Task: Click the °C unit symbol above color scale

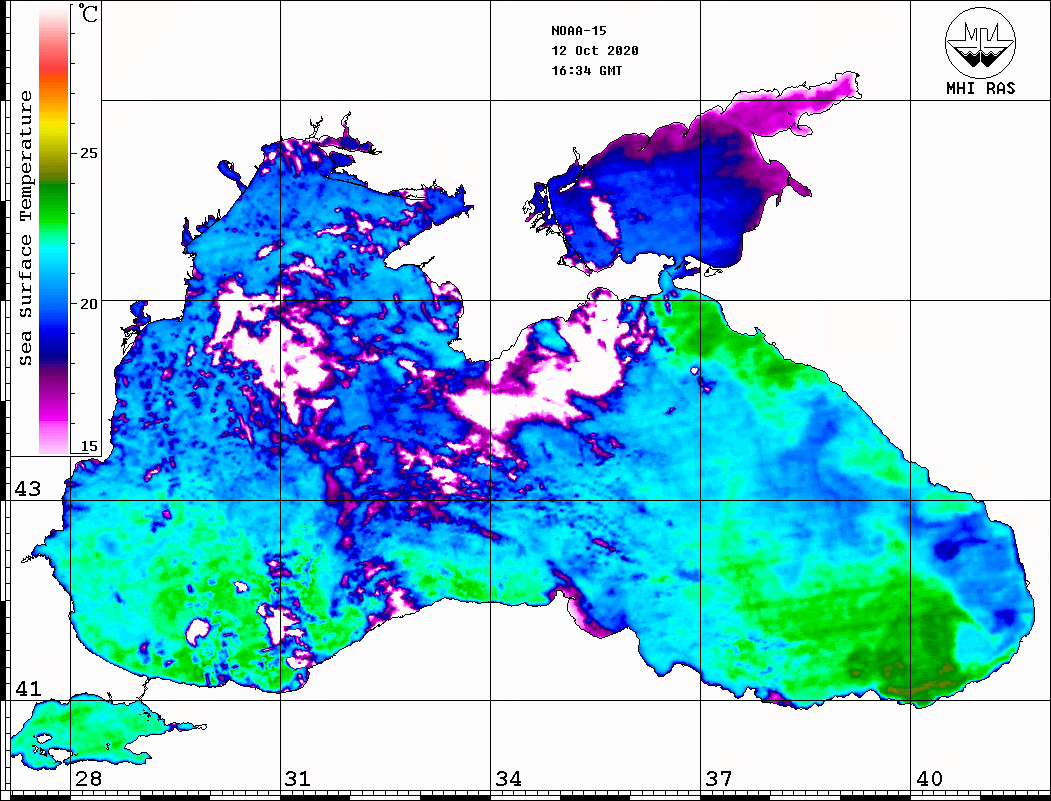Action: tap(89, 16)
